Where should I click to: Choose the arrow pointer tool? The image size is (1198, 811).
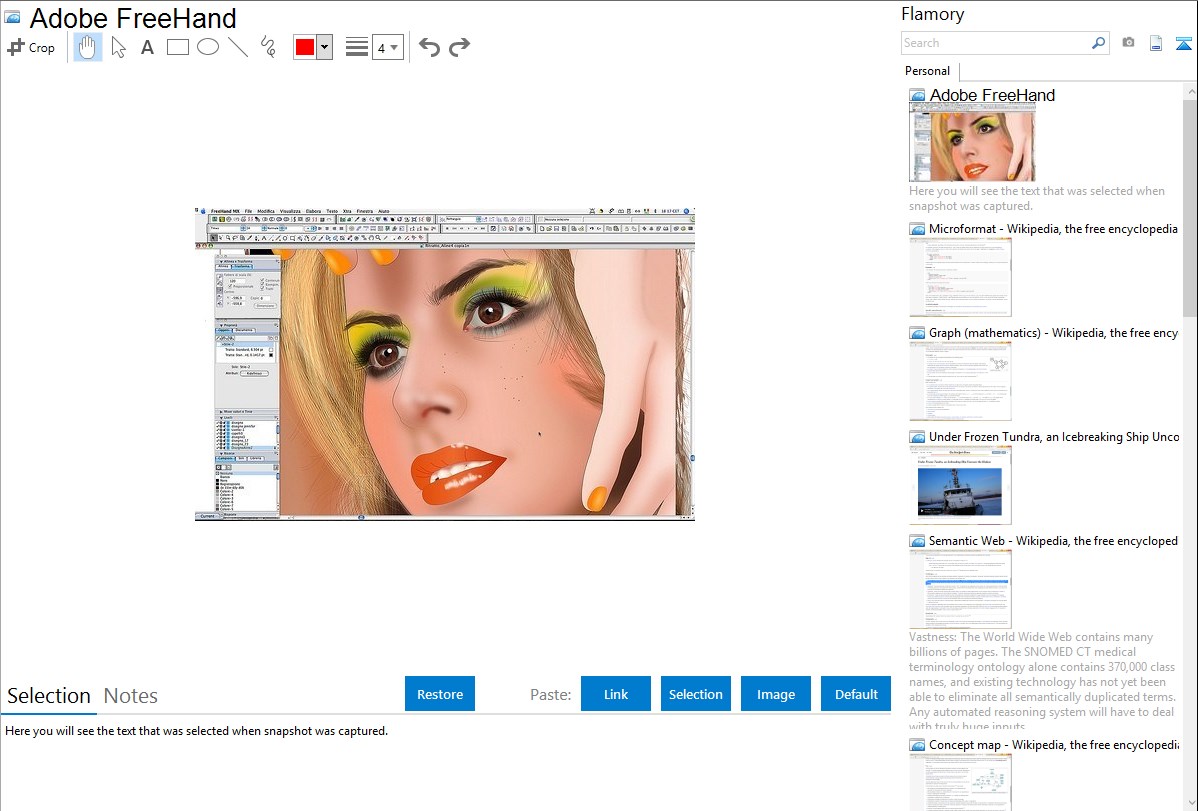[118, 47]
